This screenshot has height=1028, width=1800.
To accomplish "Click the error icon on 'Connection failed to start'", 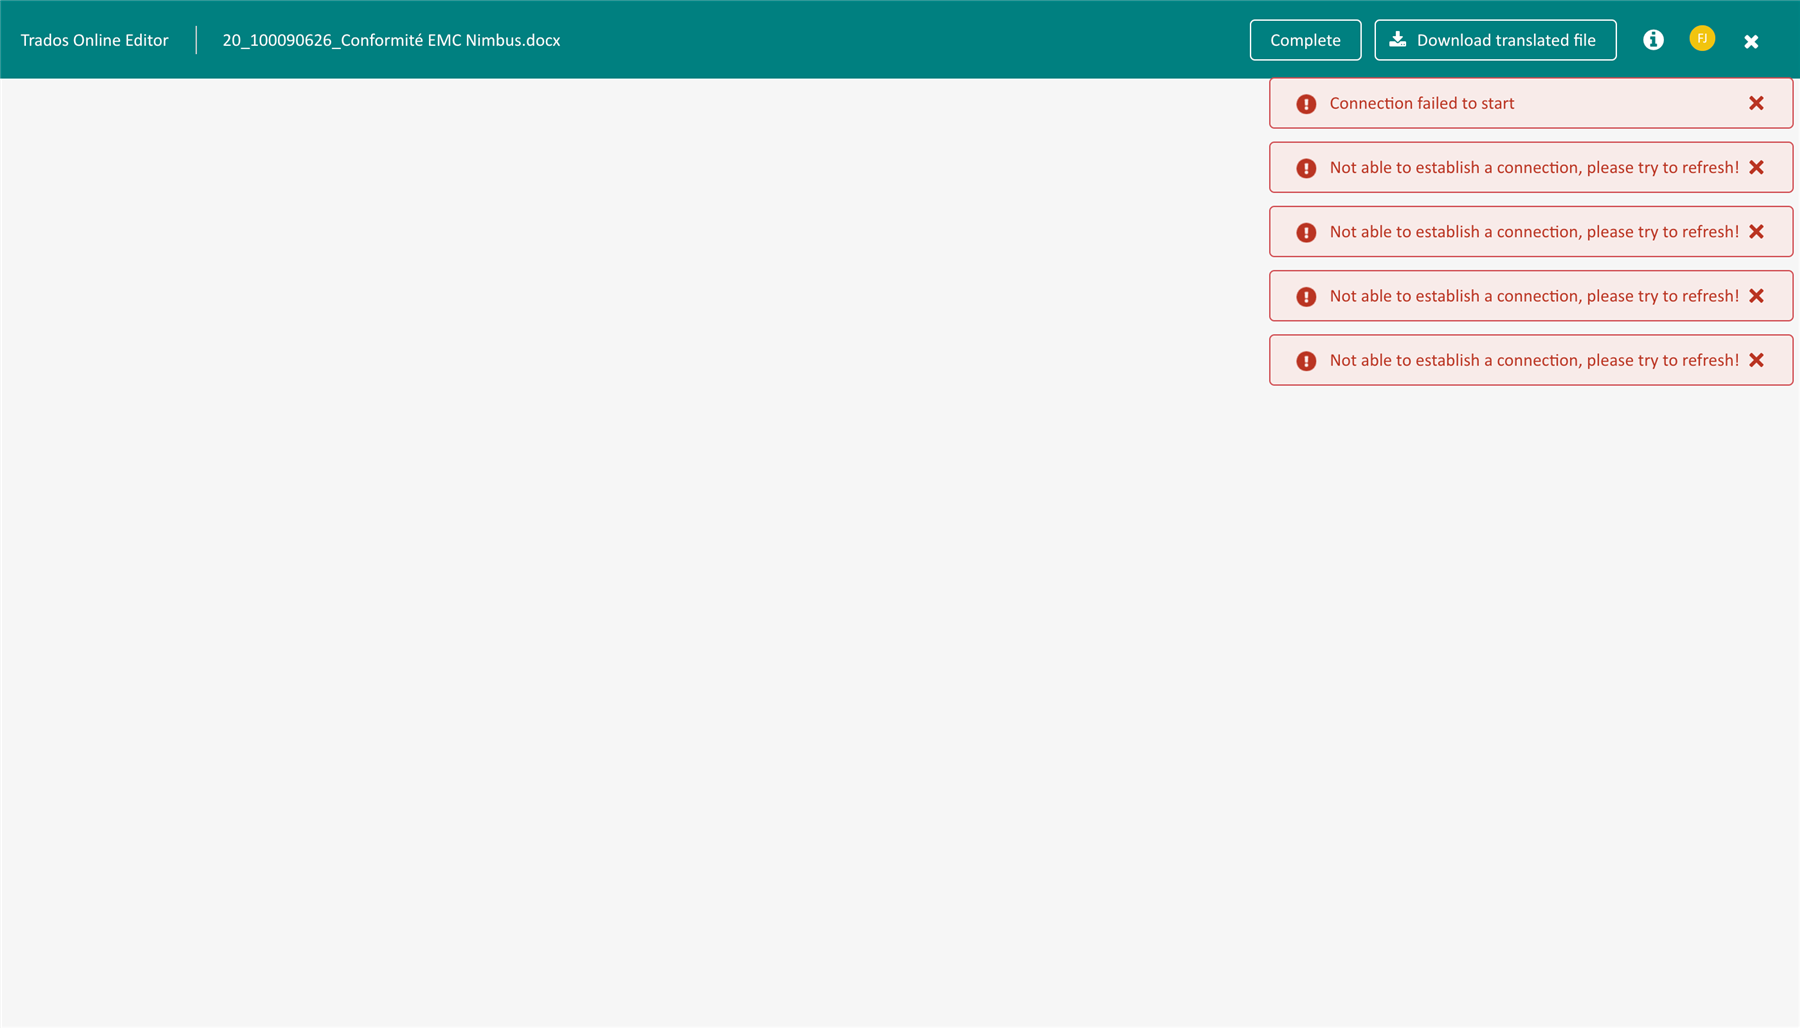I will point(1306,103).
